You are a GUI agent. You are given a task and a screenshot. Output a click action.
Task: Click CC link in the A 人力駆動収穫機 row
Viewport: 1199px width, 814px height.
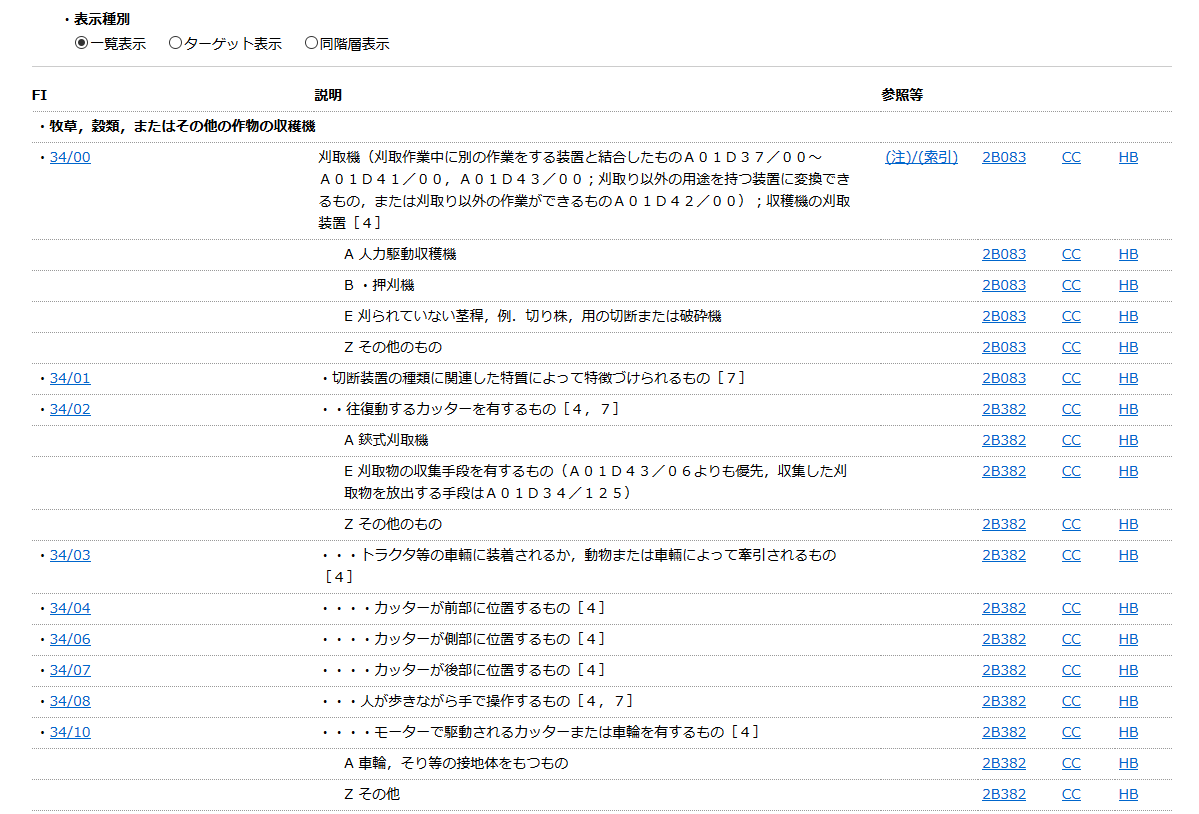pos(1071,254)
